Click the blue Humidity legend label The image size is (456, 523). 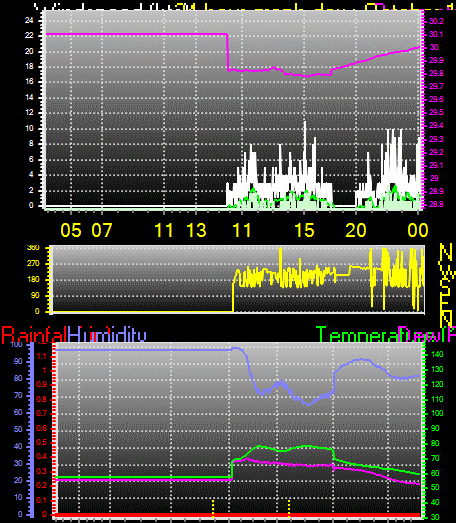[x=107, y=335]
